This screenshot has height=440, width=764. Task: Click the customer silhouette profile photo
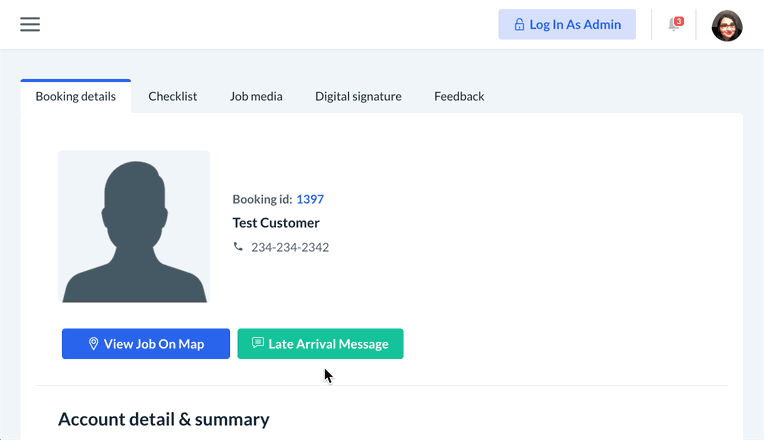[134, 227]
